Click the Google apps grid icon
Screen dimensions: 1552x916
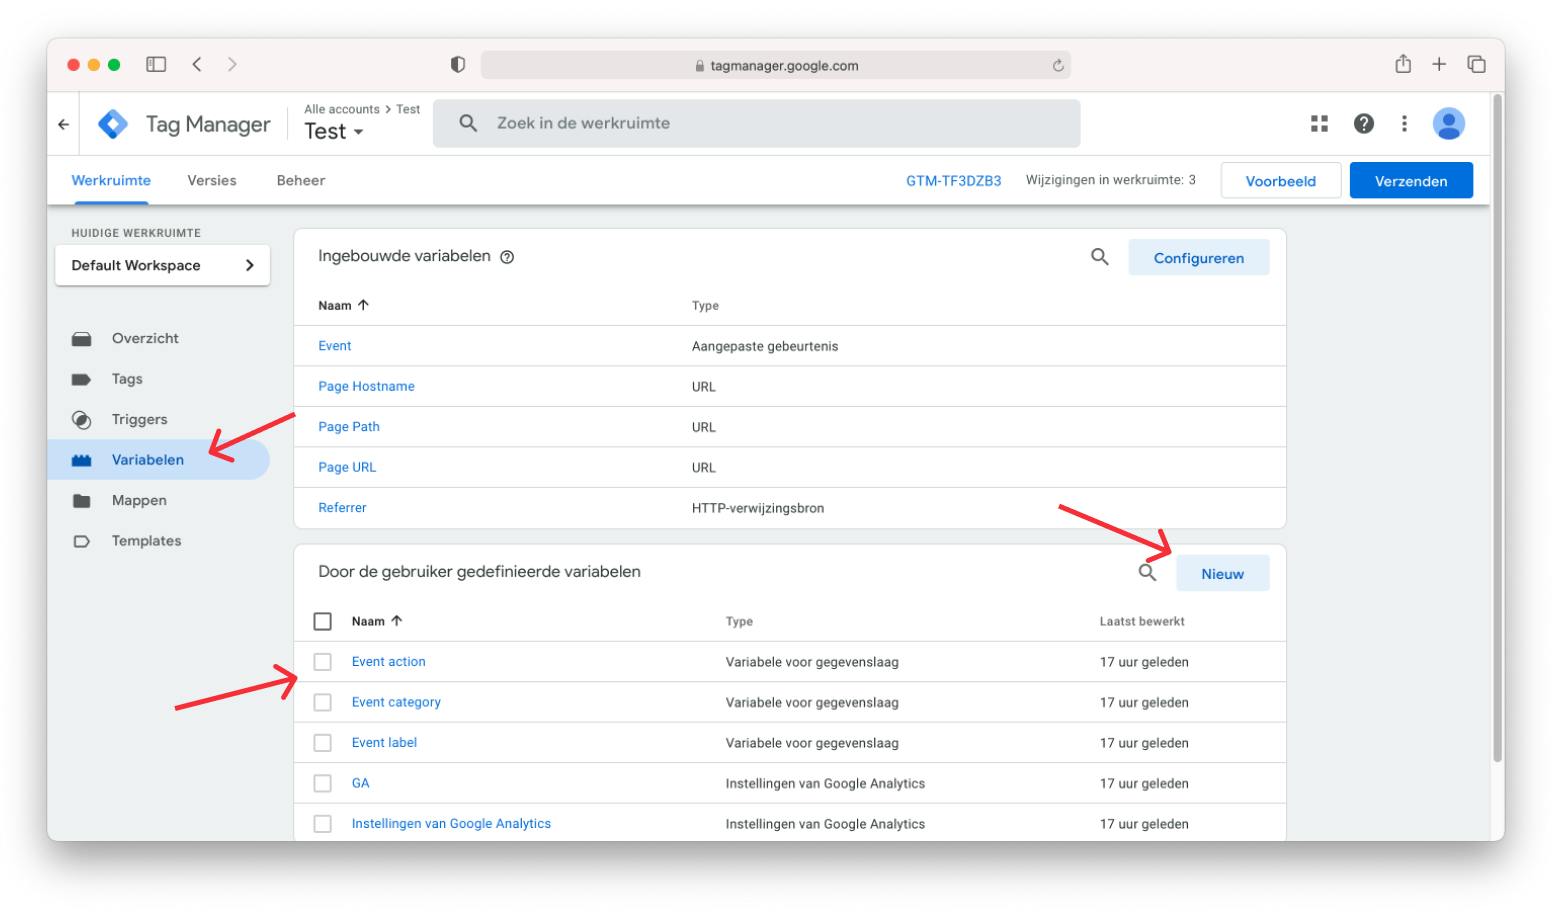tap(1320, 123)
